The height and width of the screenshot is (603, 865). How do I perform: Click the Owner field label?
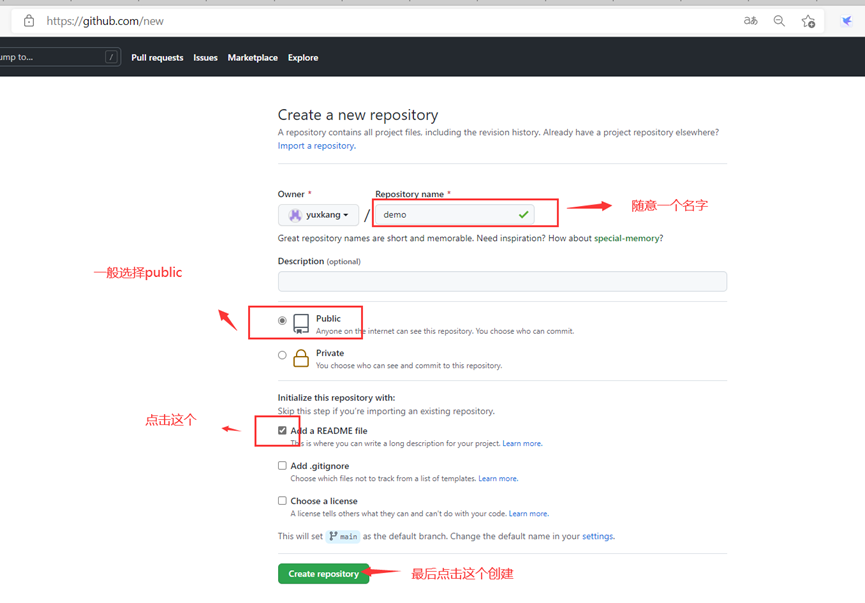coord(291,194)
